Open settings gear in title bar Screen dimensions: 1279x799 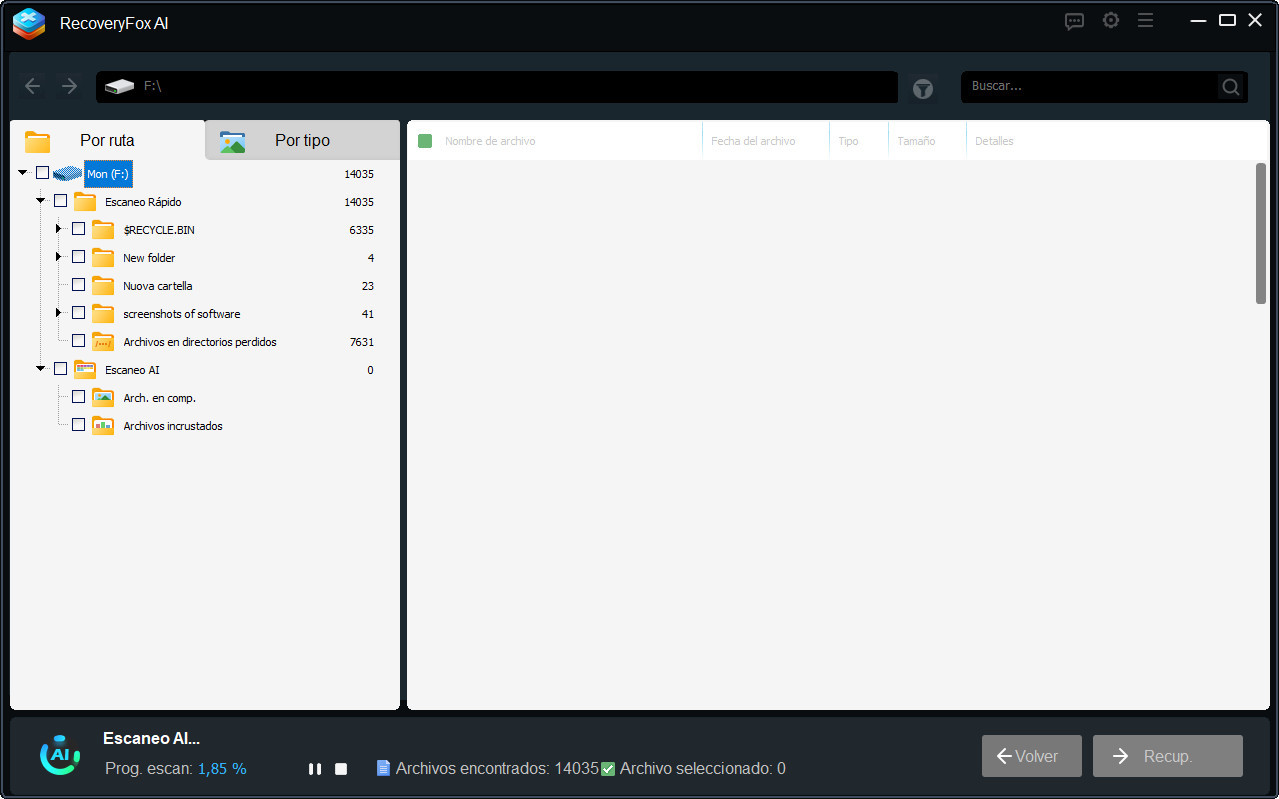[1110, 21]
